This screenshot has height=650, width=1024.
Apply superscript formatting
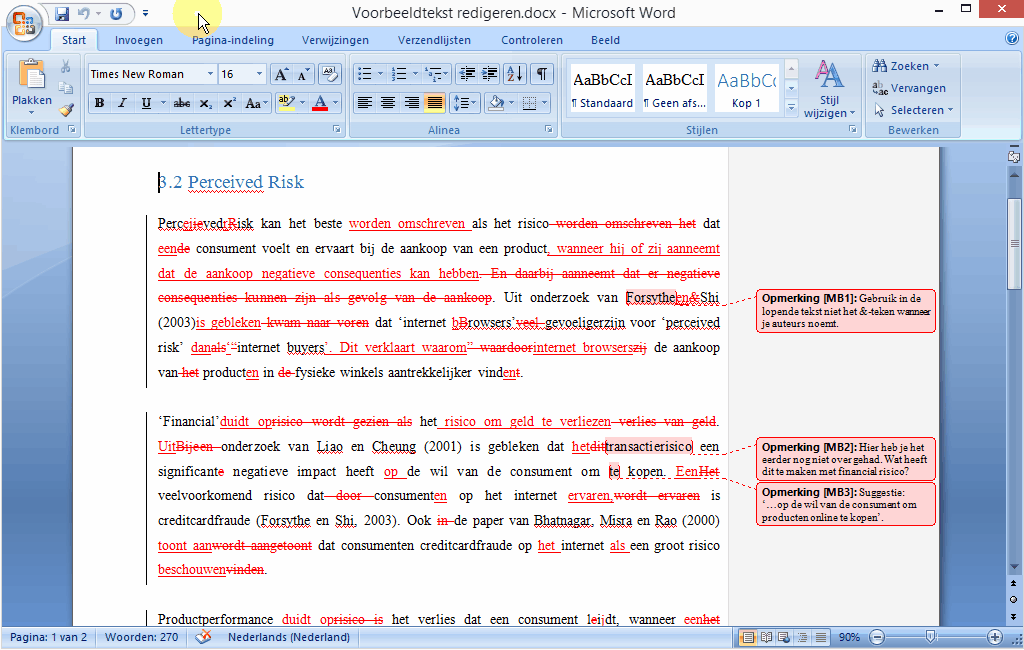click(229, 103)
